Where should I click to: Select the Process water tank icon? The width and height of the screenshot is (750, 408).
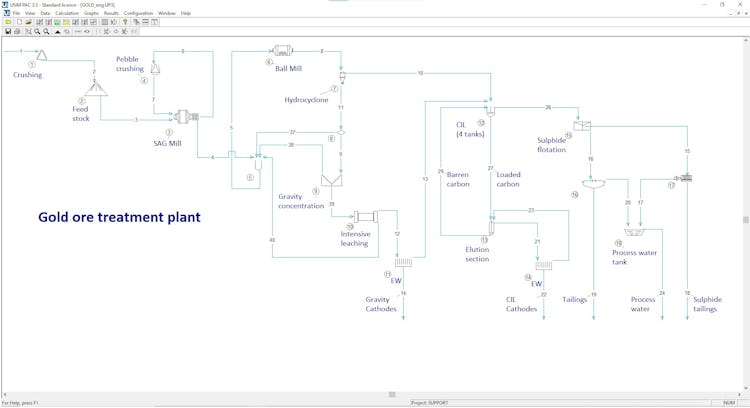coord(635,232)
